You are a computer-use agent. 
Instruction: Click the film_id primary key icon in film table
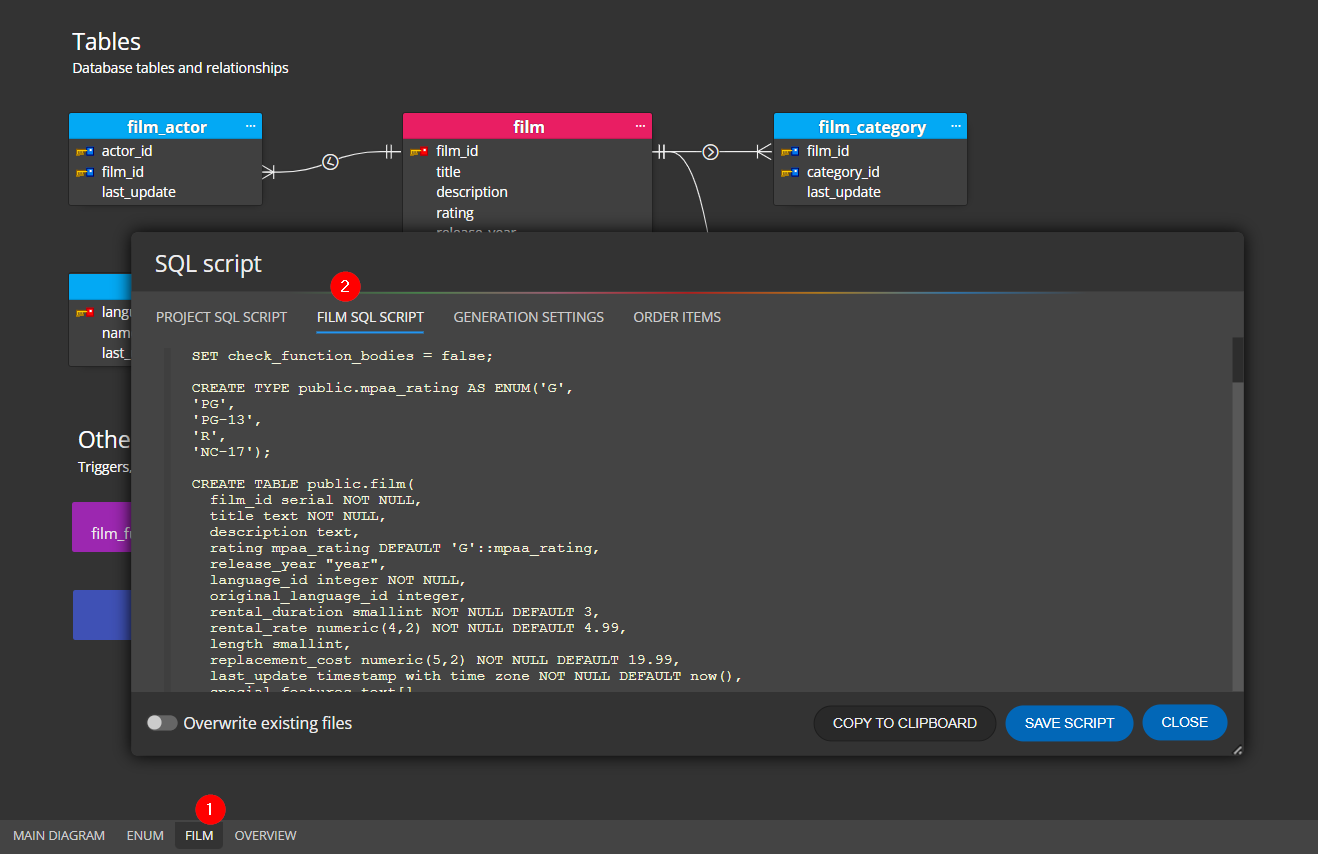coord(419,151)
